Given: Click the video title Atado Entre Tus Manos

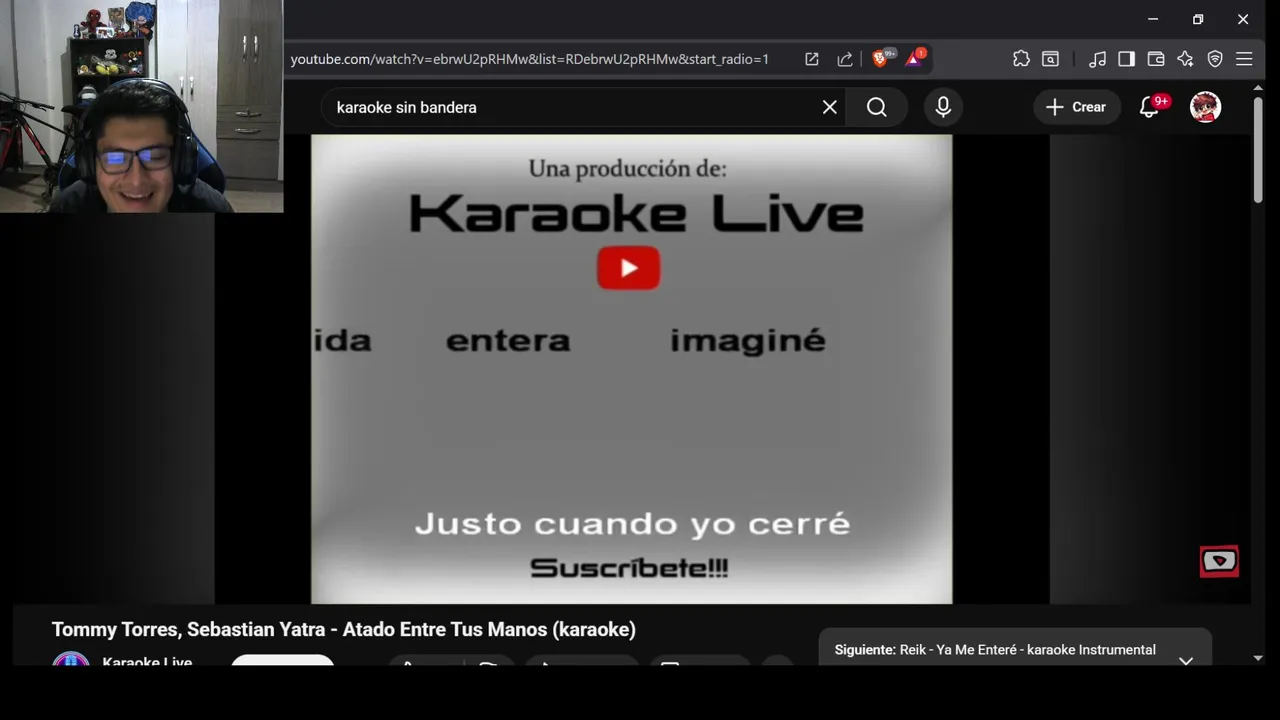Looking at the screenshot, I should [344, 629].
